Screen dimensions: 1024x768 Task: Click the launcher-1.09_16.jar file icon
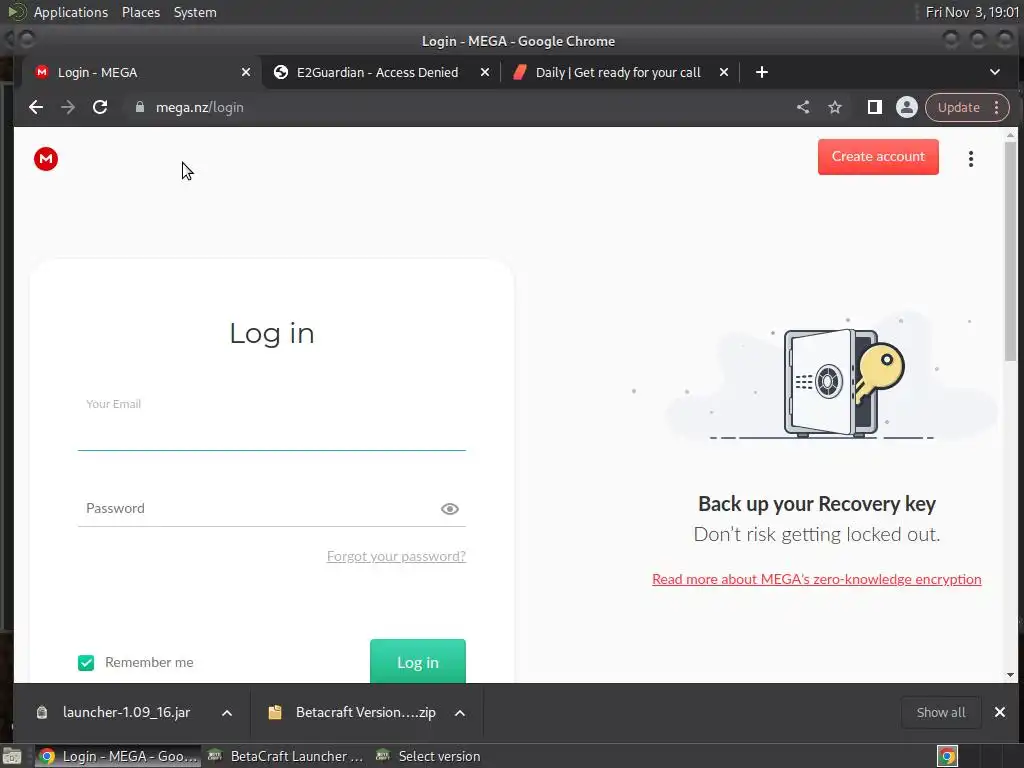point(42,712)
